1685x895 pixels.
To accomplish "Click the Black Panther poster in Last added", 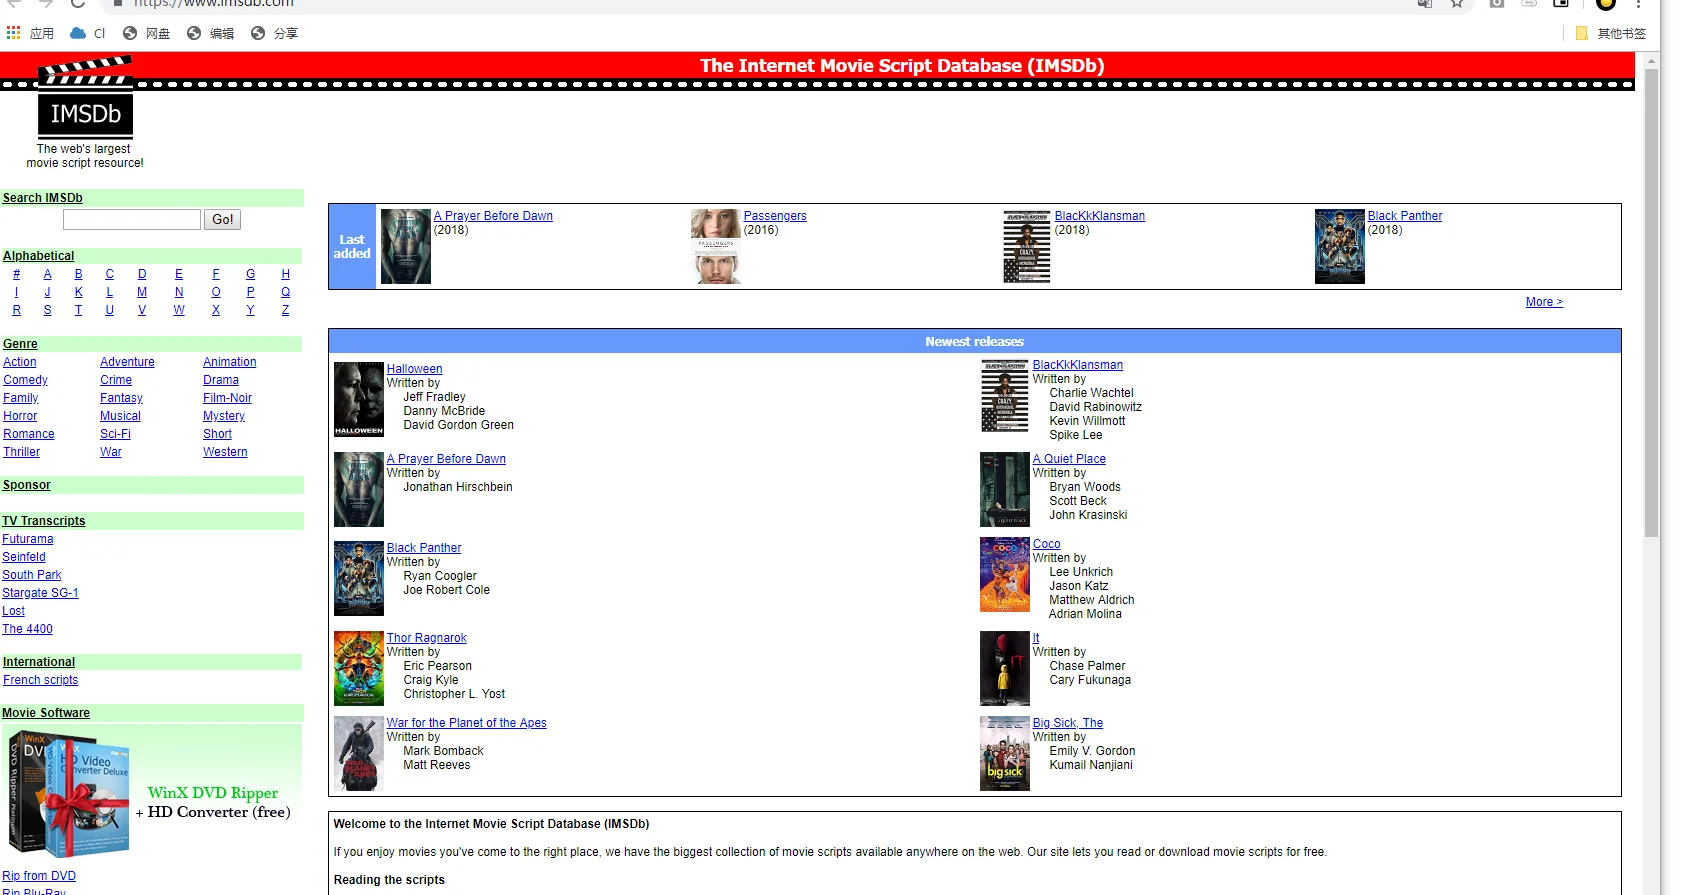I will click(x=1340, y=247).
